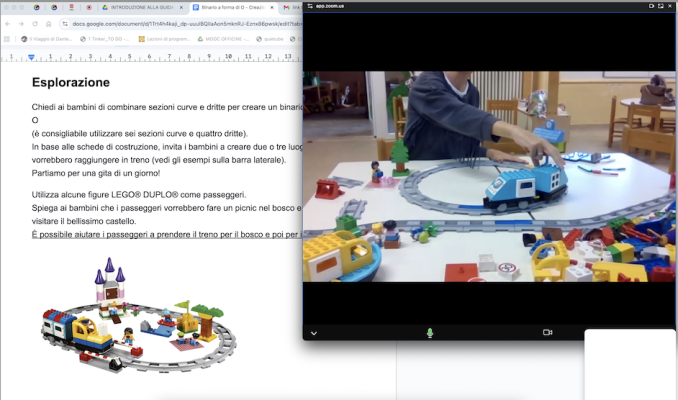Image resolution: width=678 pixels, height=400 pixels.
Task: Expand the chevron at Zoom bottom-left
Action: point(313,333)
